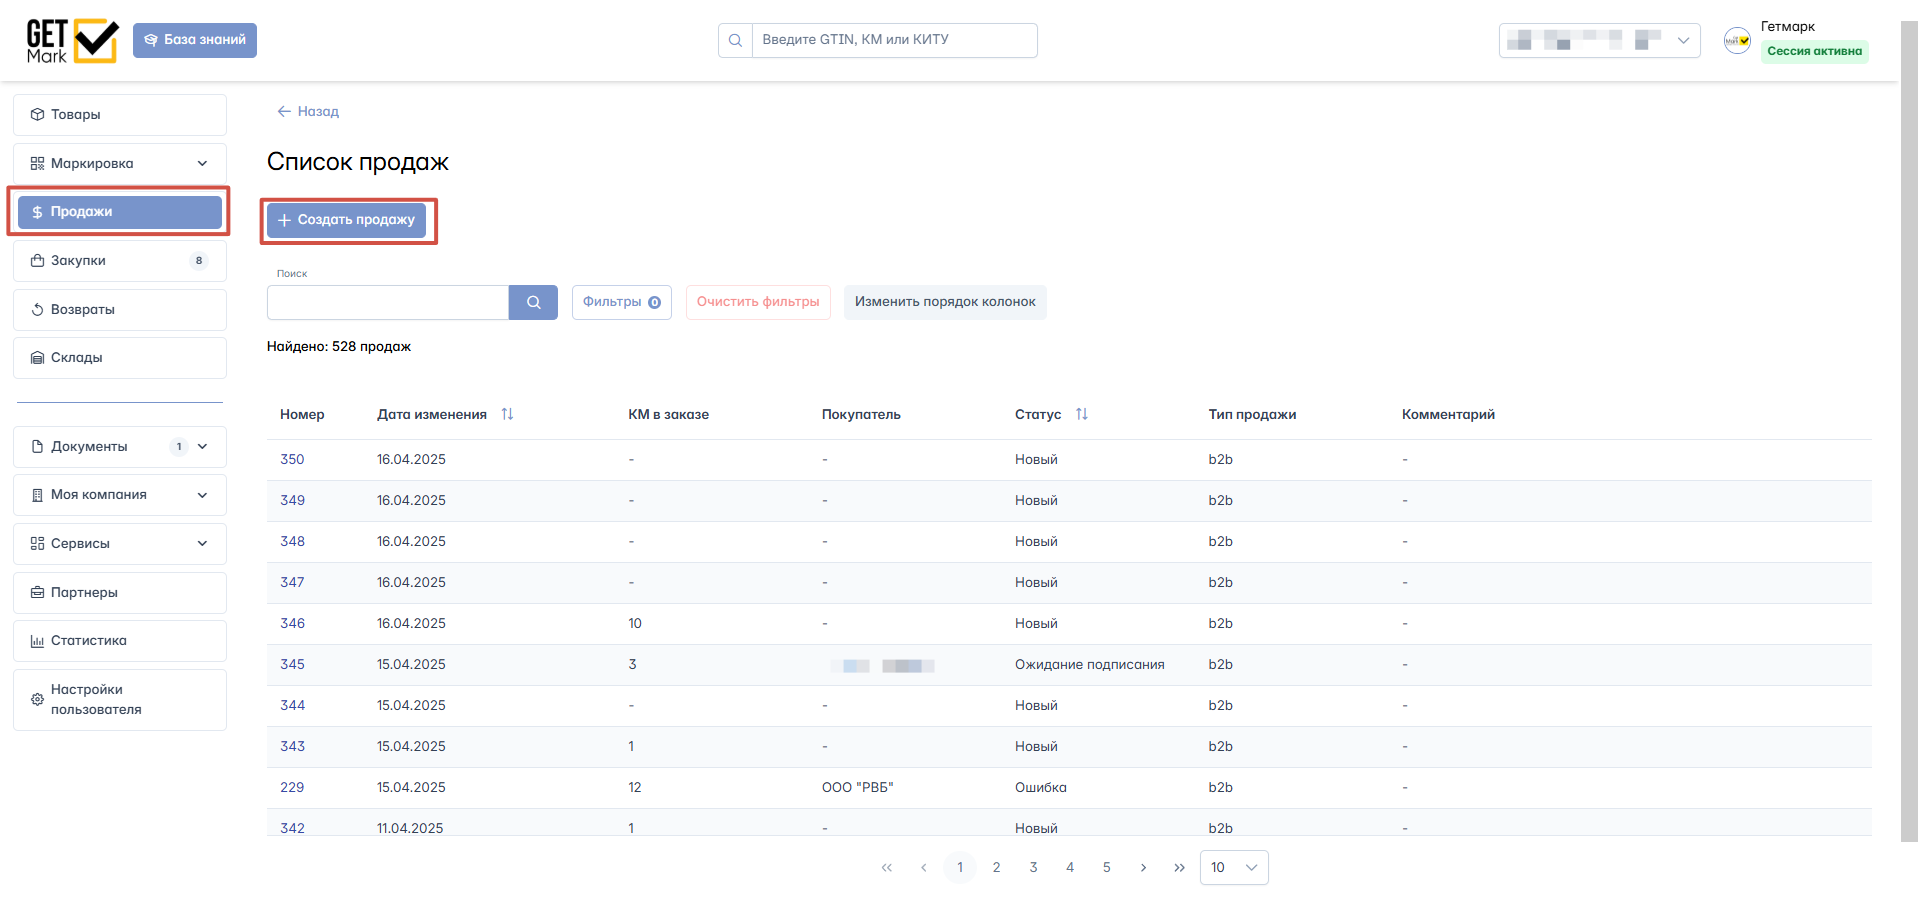Click Изменить порядок колонок button

pyautogui.click(x=945, y=302)
